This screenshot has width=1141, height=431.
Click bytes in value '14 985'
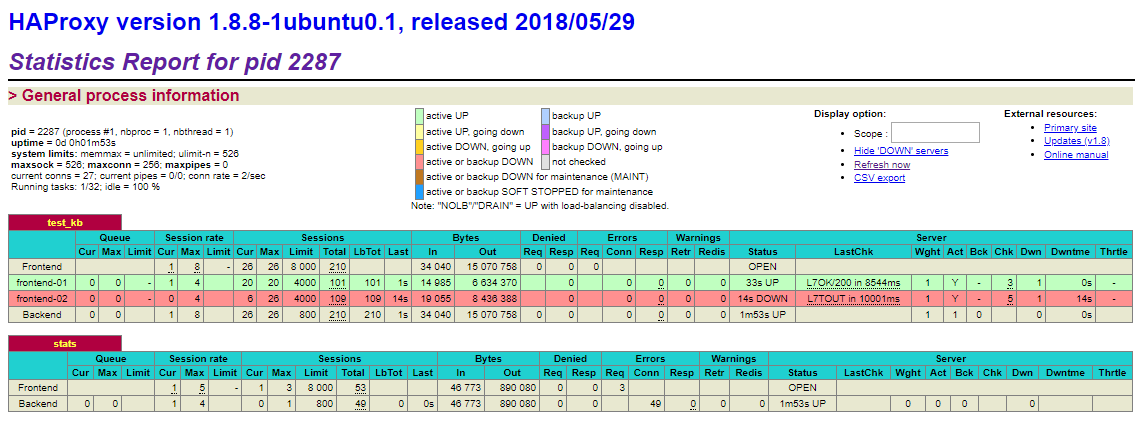pyautogui.click(x=440, y=282)
